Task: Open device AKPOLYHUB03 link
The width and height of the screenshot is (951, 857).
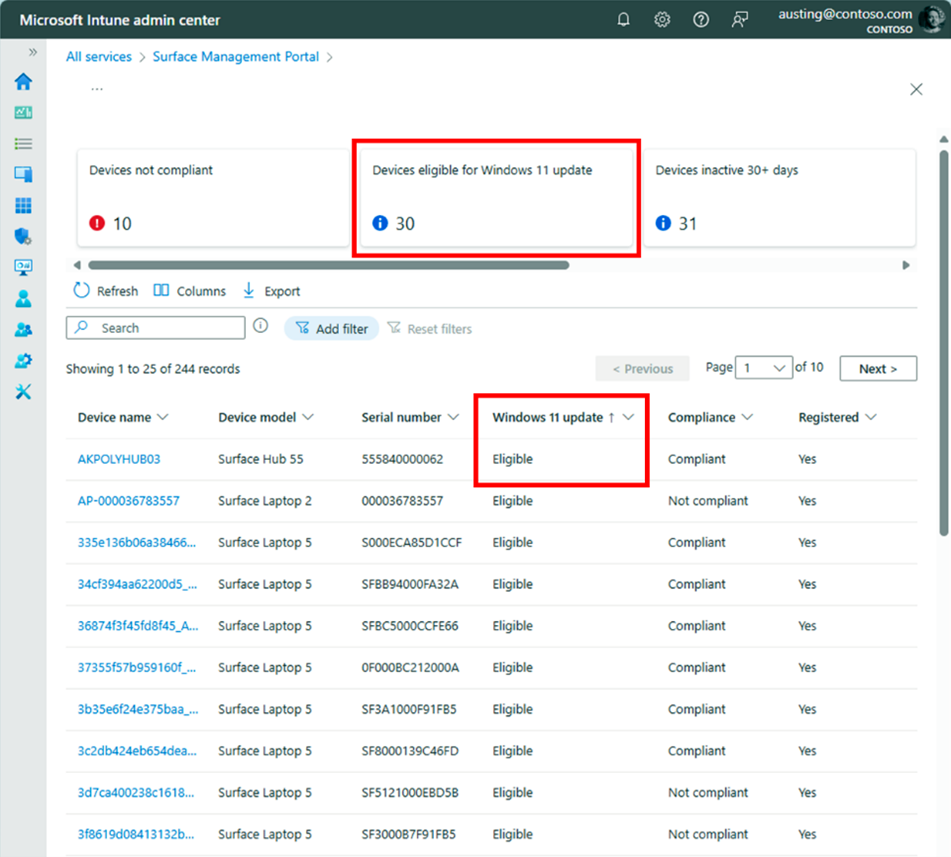Action: click(x=119, y=459)
